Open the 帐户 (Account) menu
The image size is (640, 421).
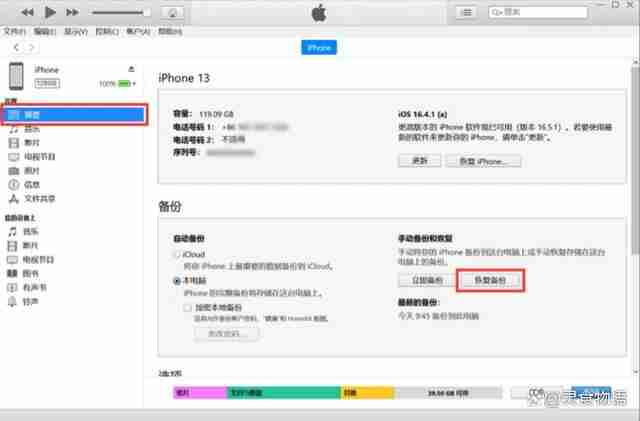[138, 31]
